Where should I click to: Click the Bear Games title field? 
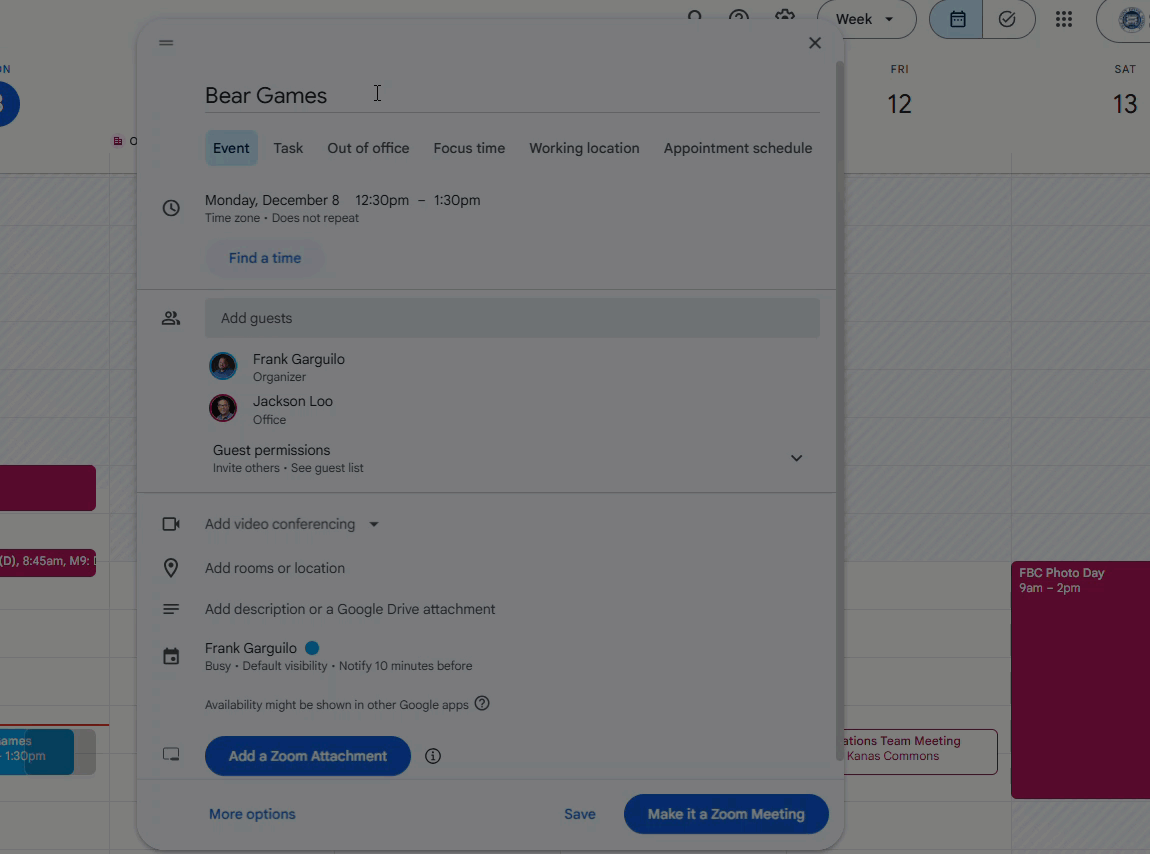512,95
